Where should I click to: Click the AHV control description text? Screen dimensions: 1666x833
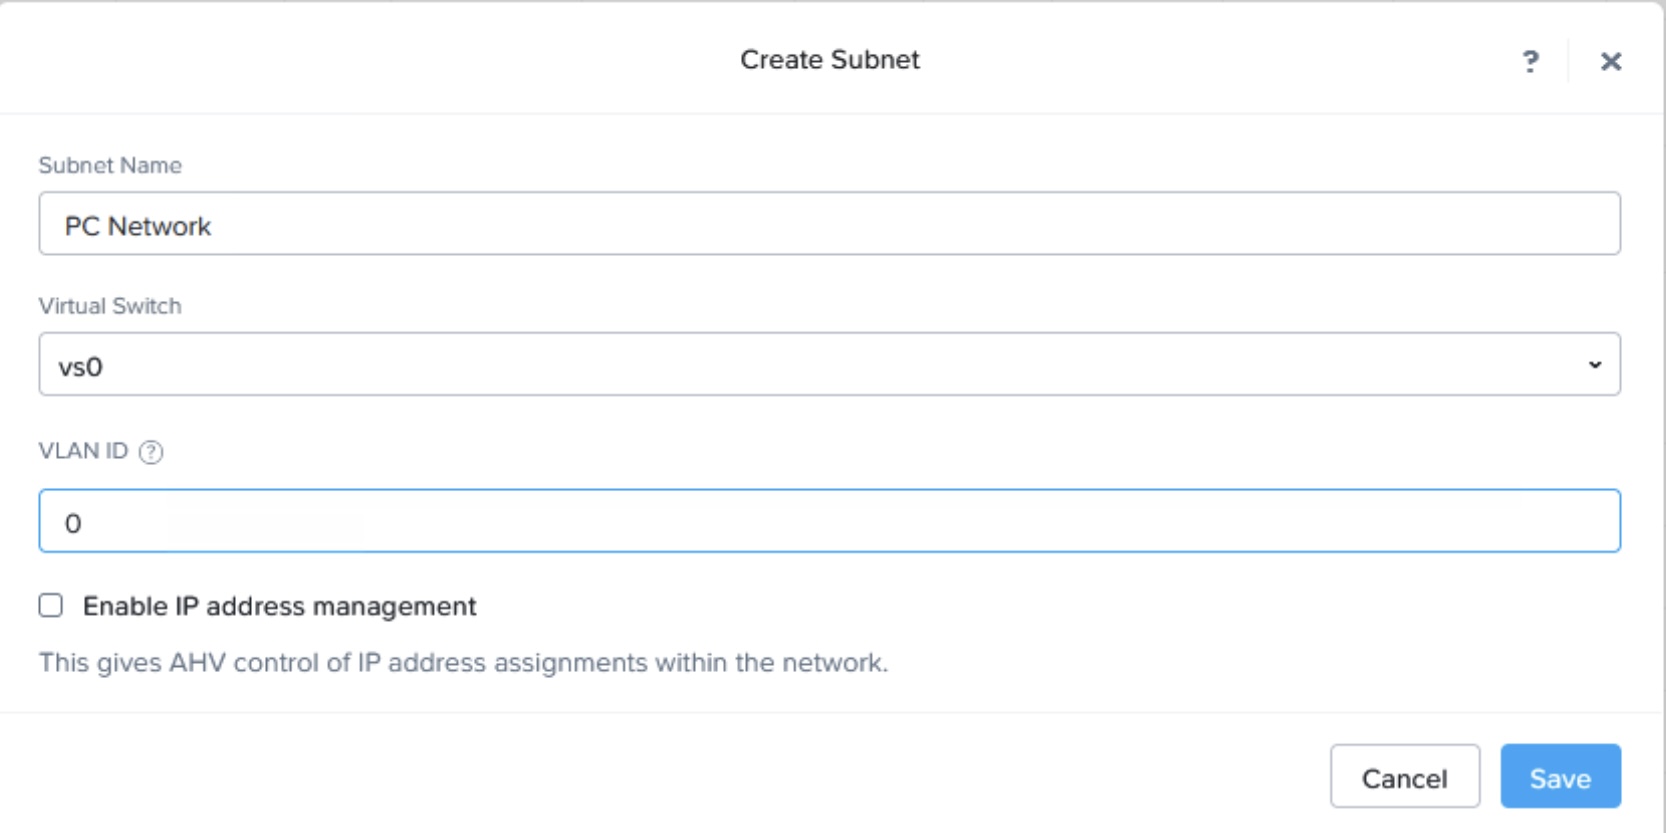[x=463, y=662]
